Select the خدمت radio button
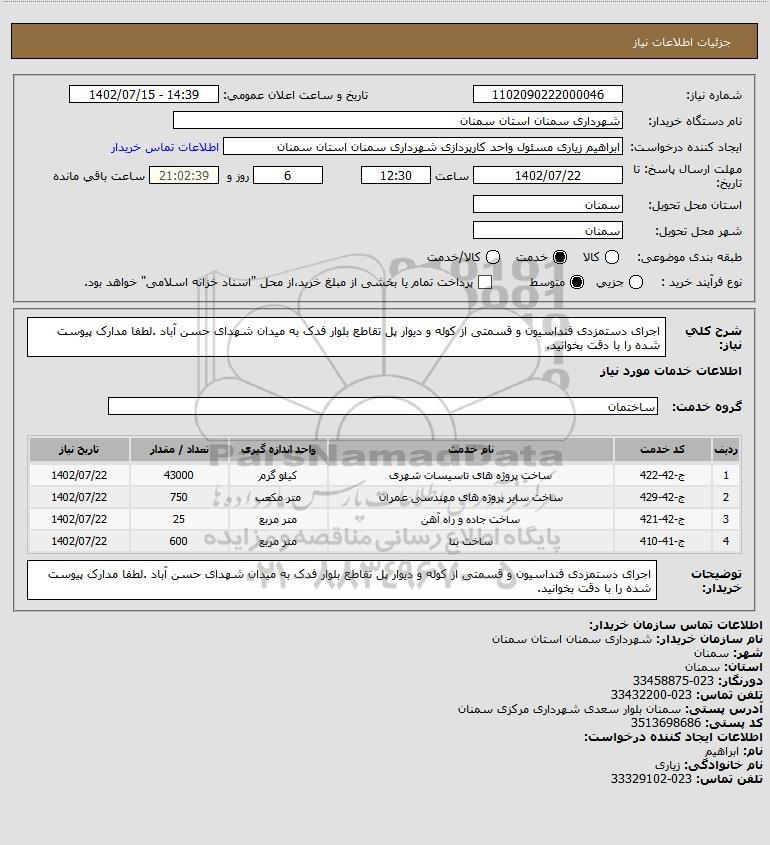Screen dimensions: 770x845 point(560,257)
